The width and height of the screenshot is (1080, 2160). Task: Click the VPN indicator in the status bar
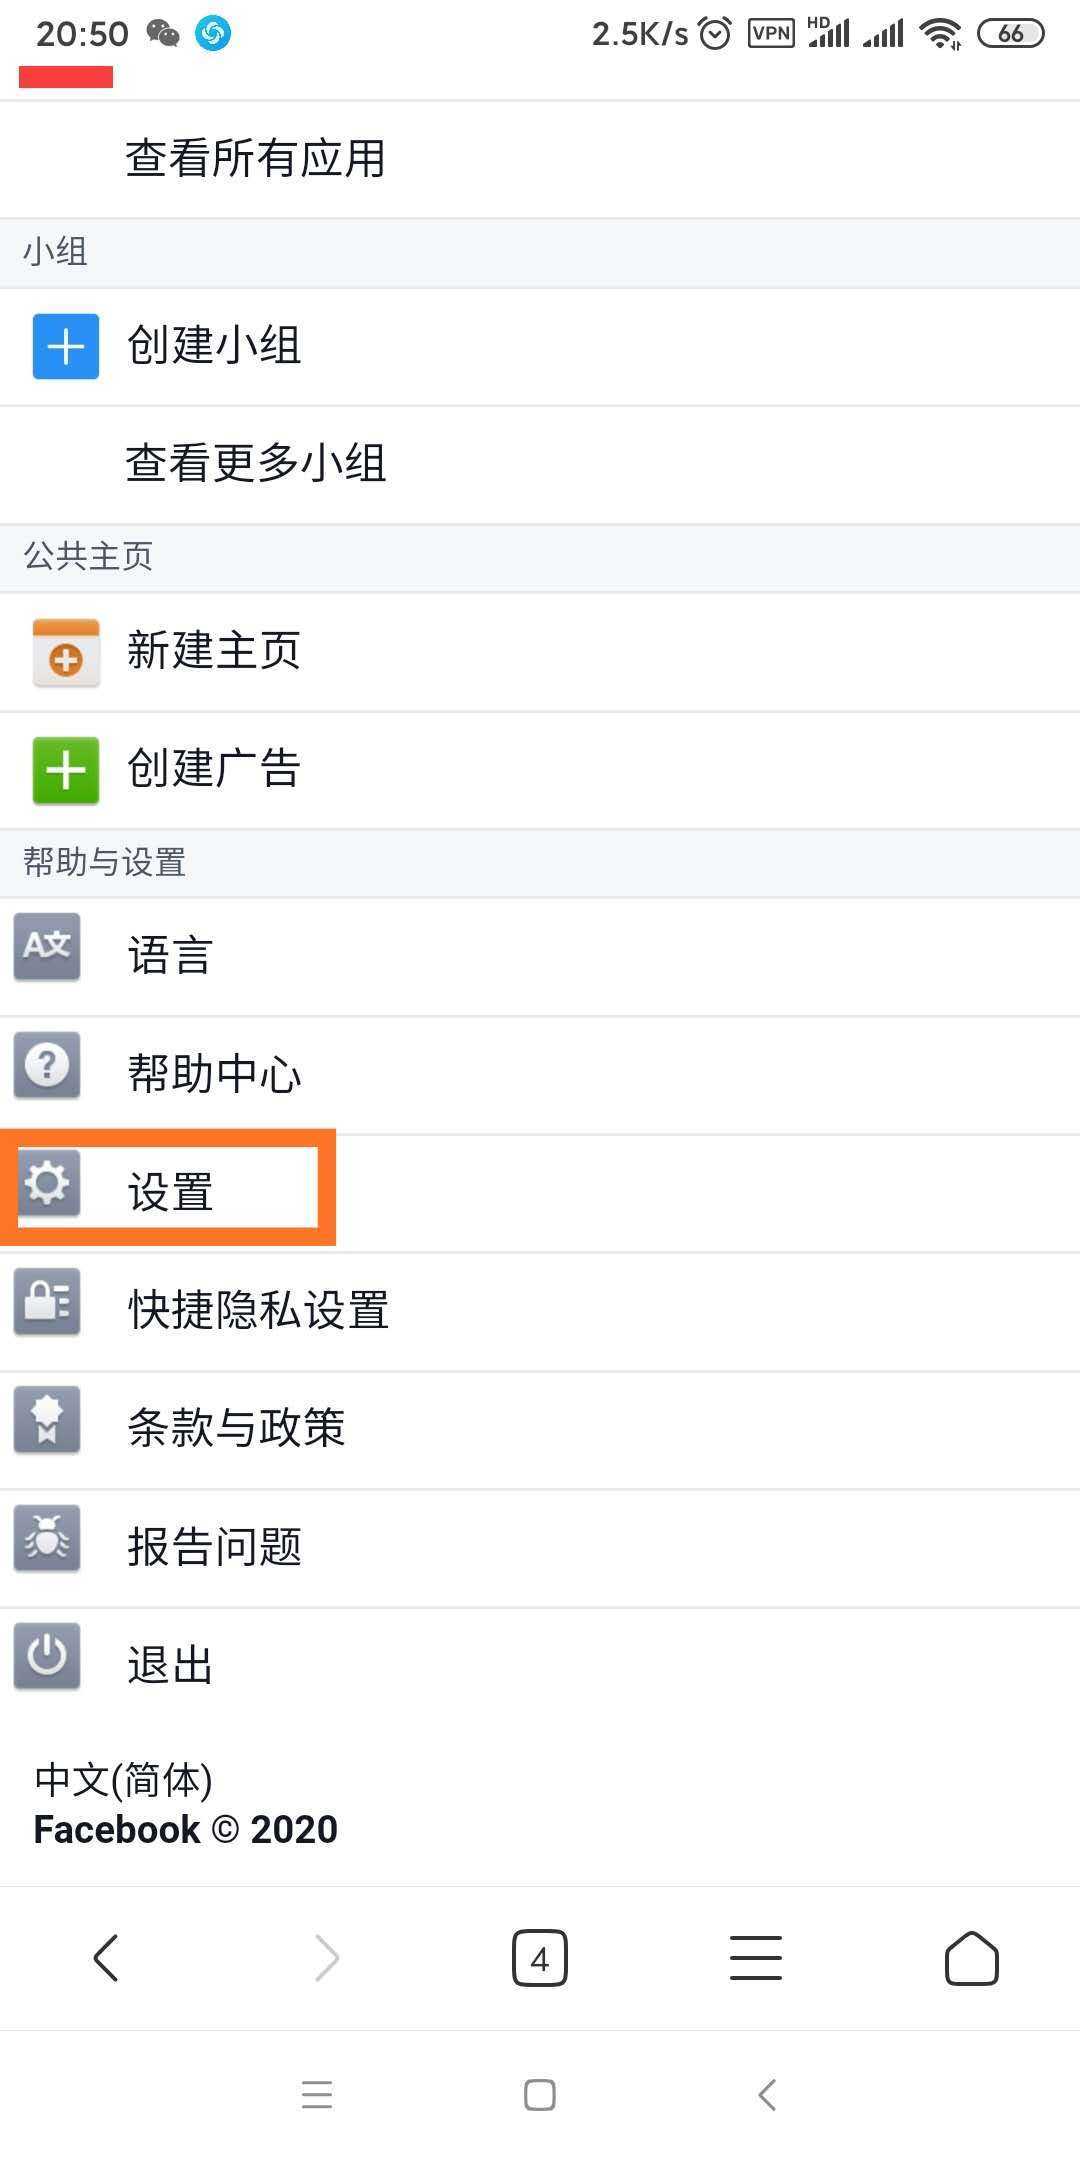click(770, 32)
